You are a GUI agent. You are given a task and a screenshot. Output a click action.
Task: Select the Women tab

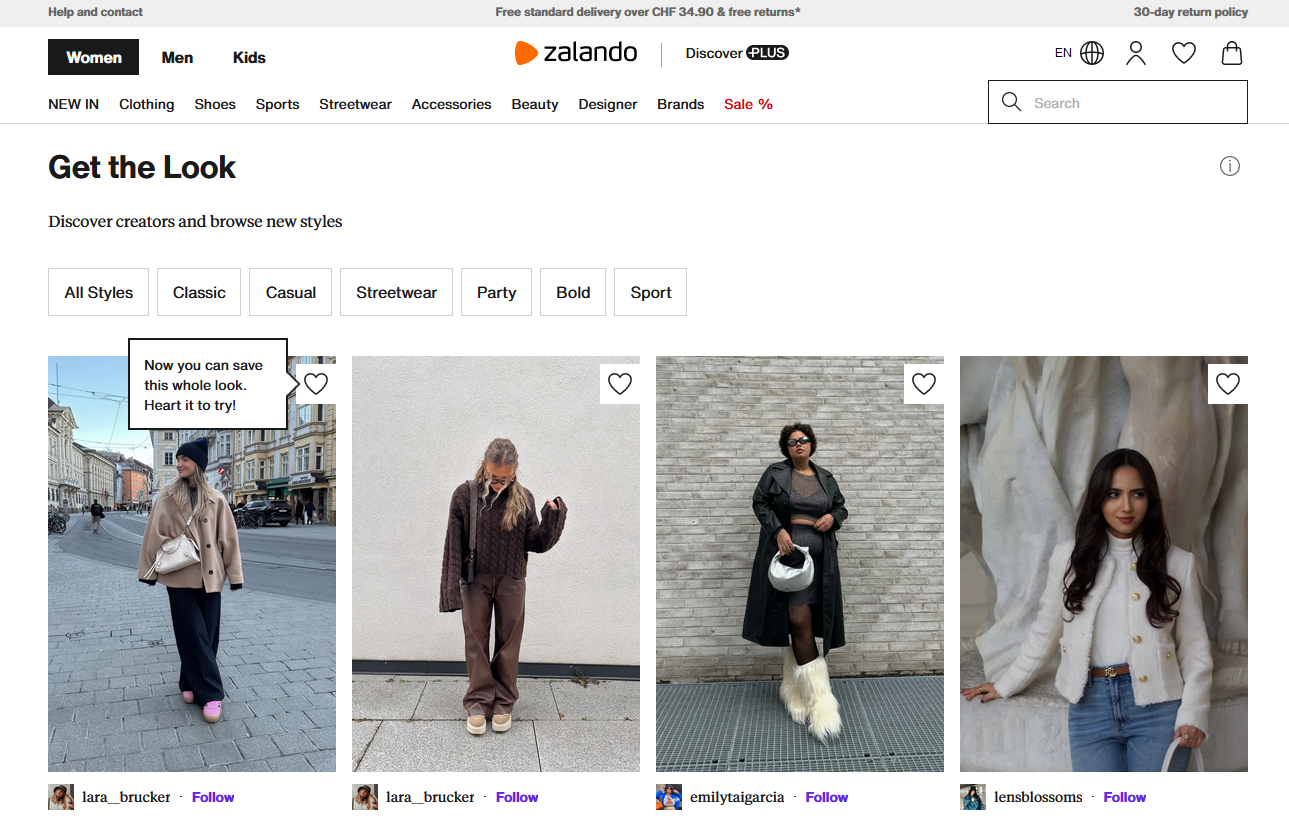coord(93,57)
